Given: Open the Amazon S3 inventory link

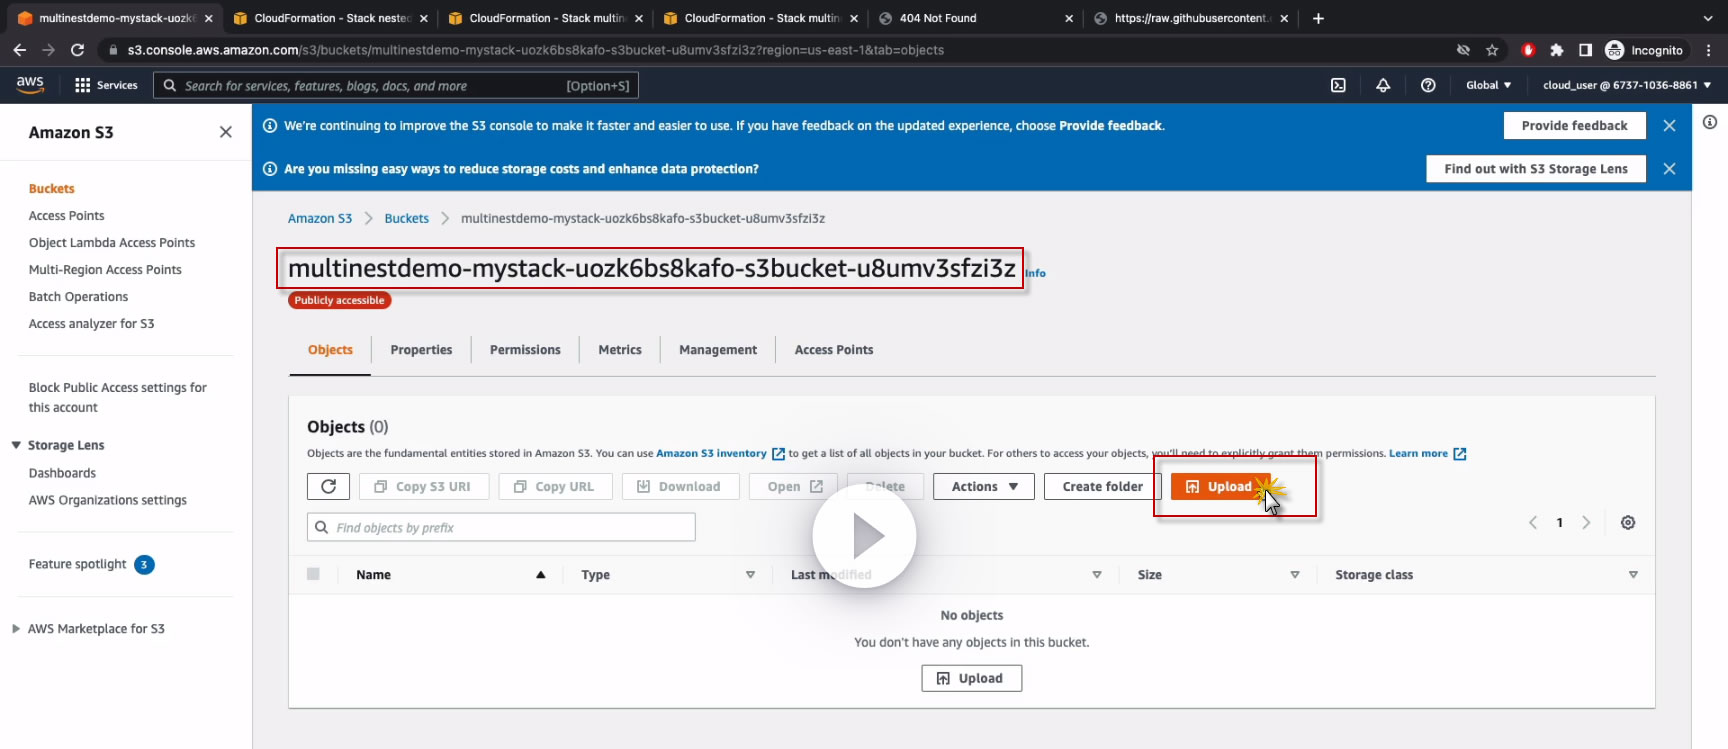Looking at the screenshot, I should pos(720,454).
